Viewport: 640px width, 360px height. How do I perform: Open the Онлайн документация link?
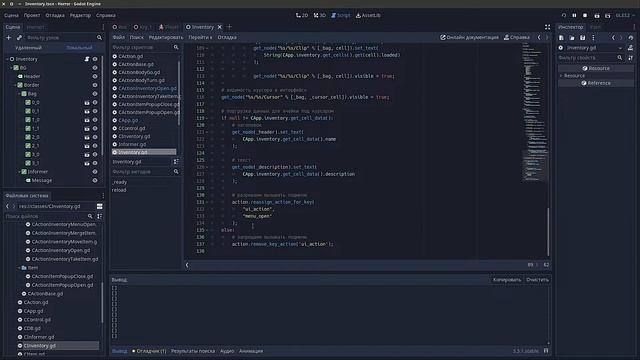(x=469, y=37)
